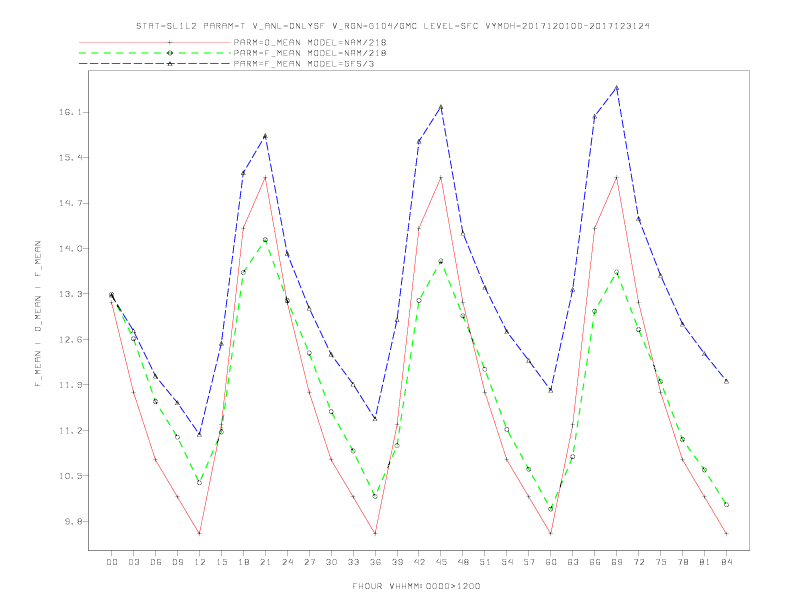Click x-axis tick label 69
This screenshot has width=792, height=612.
[x=617, y=562]
